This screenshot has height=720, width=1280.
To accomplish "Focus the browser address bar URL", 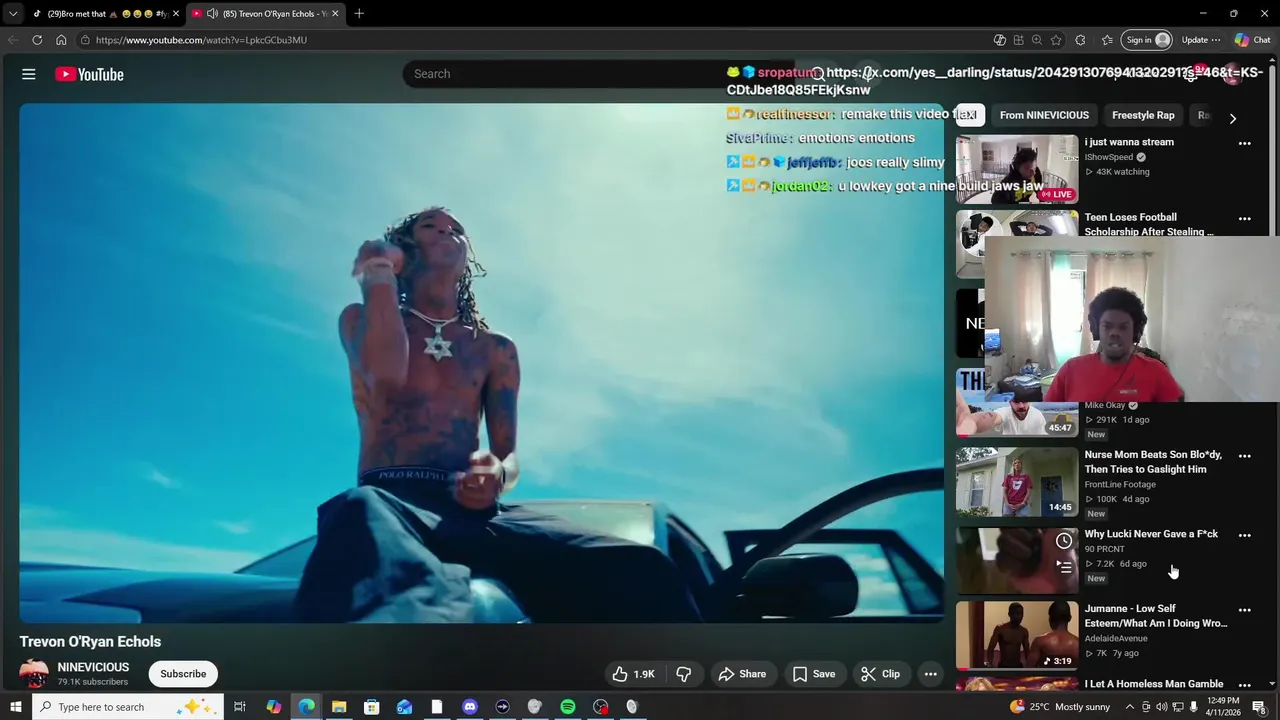I will tap(201, 40).
